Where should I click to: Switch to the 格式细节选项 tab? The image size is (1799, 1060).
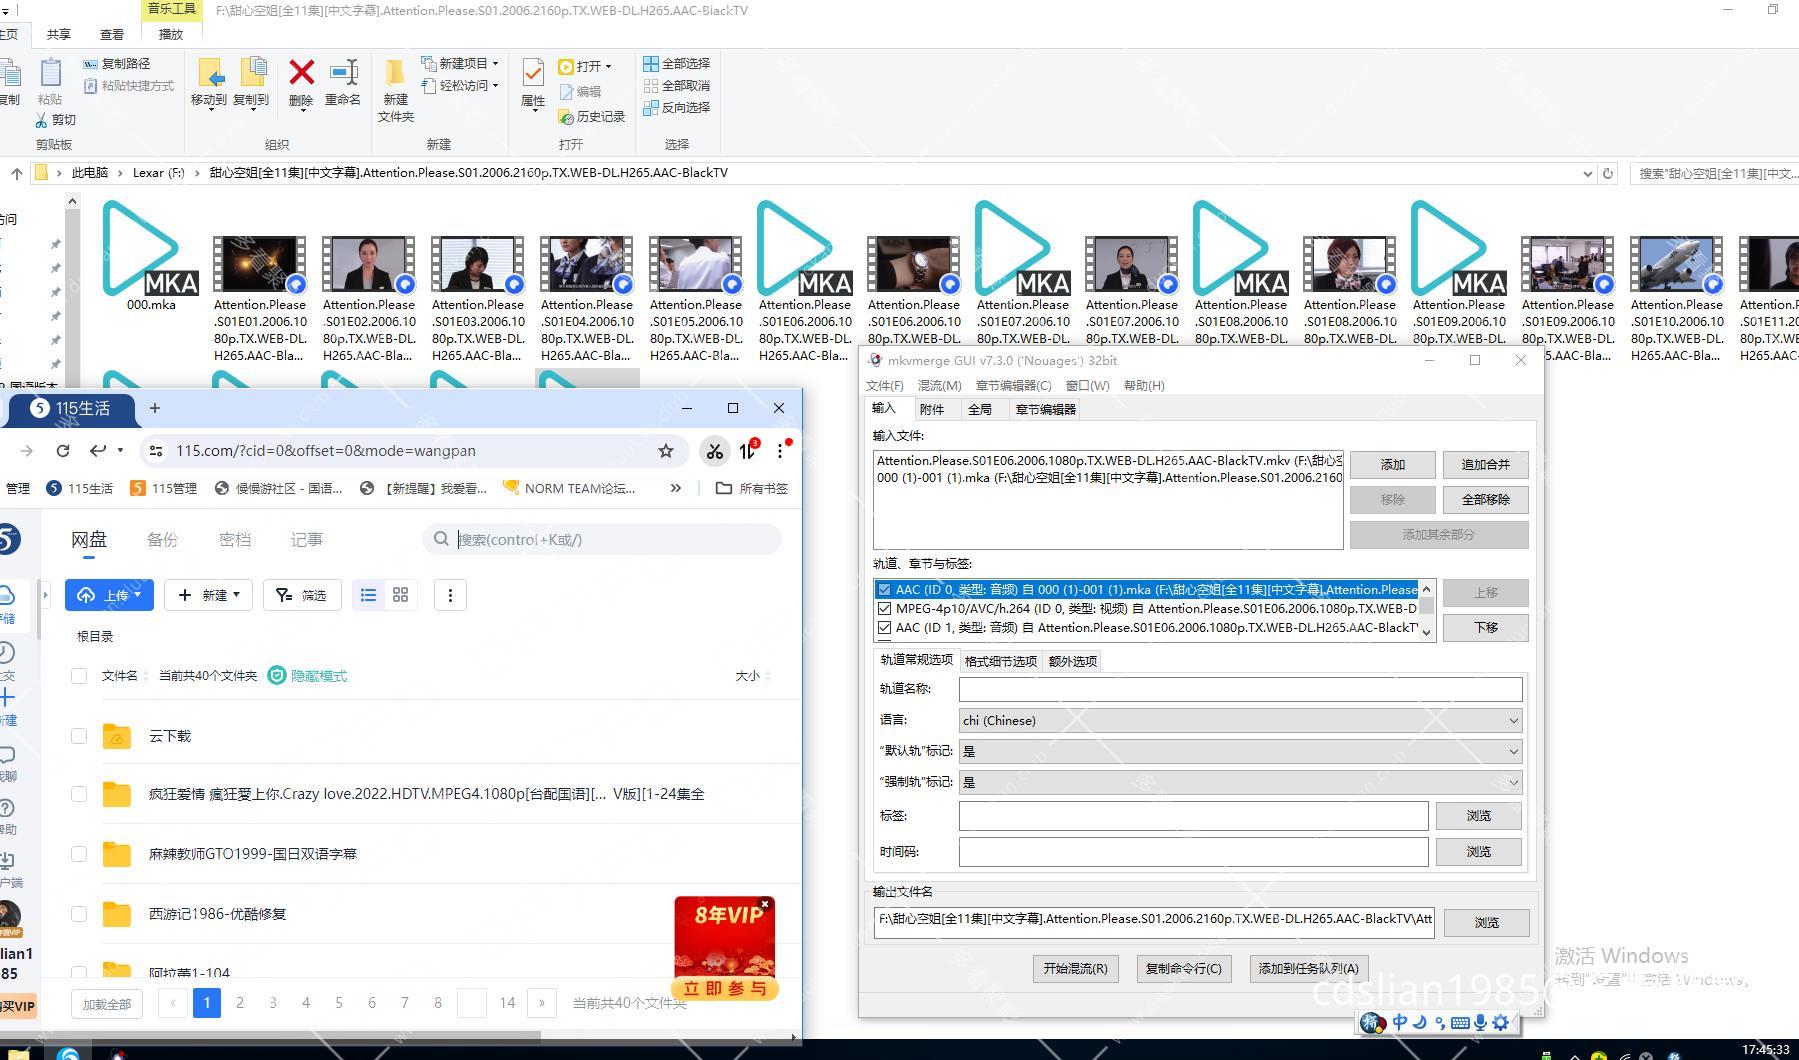pos(1000,661)
